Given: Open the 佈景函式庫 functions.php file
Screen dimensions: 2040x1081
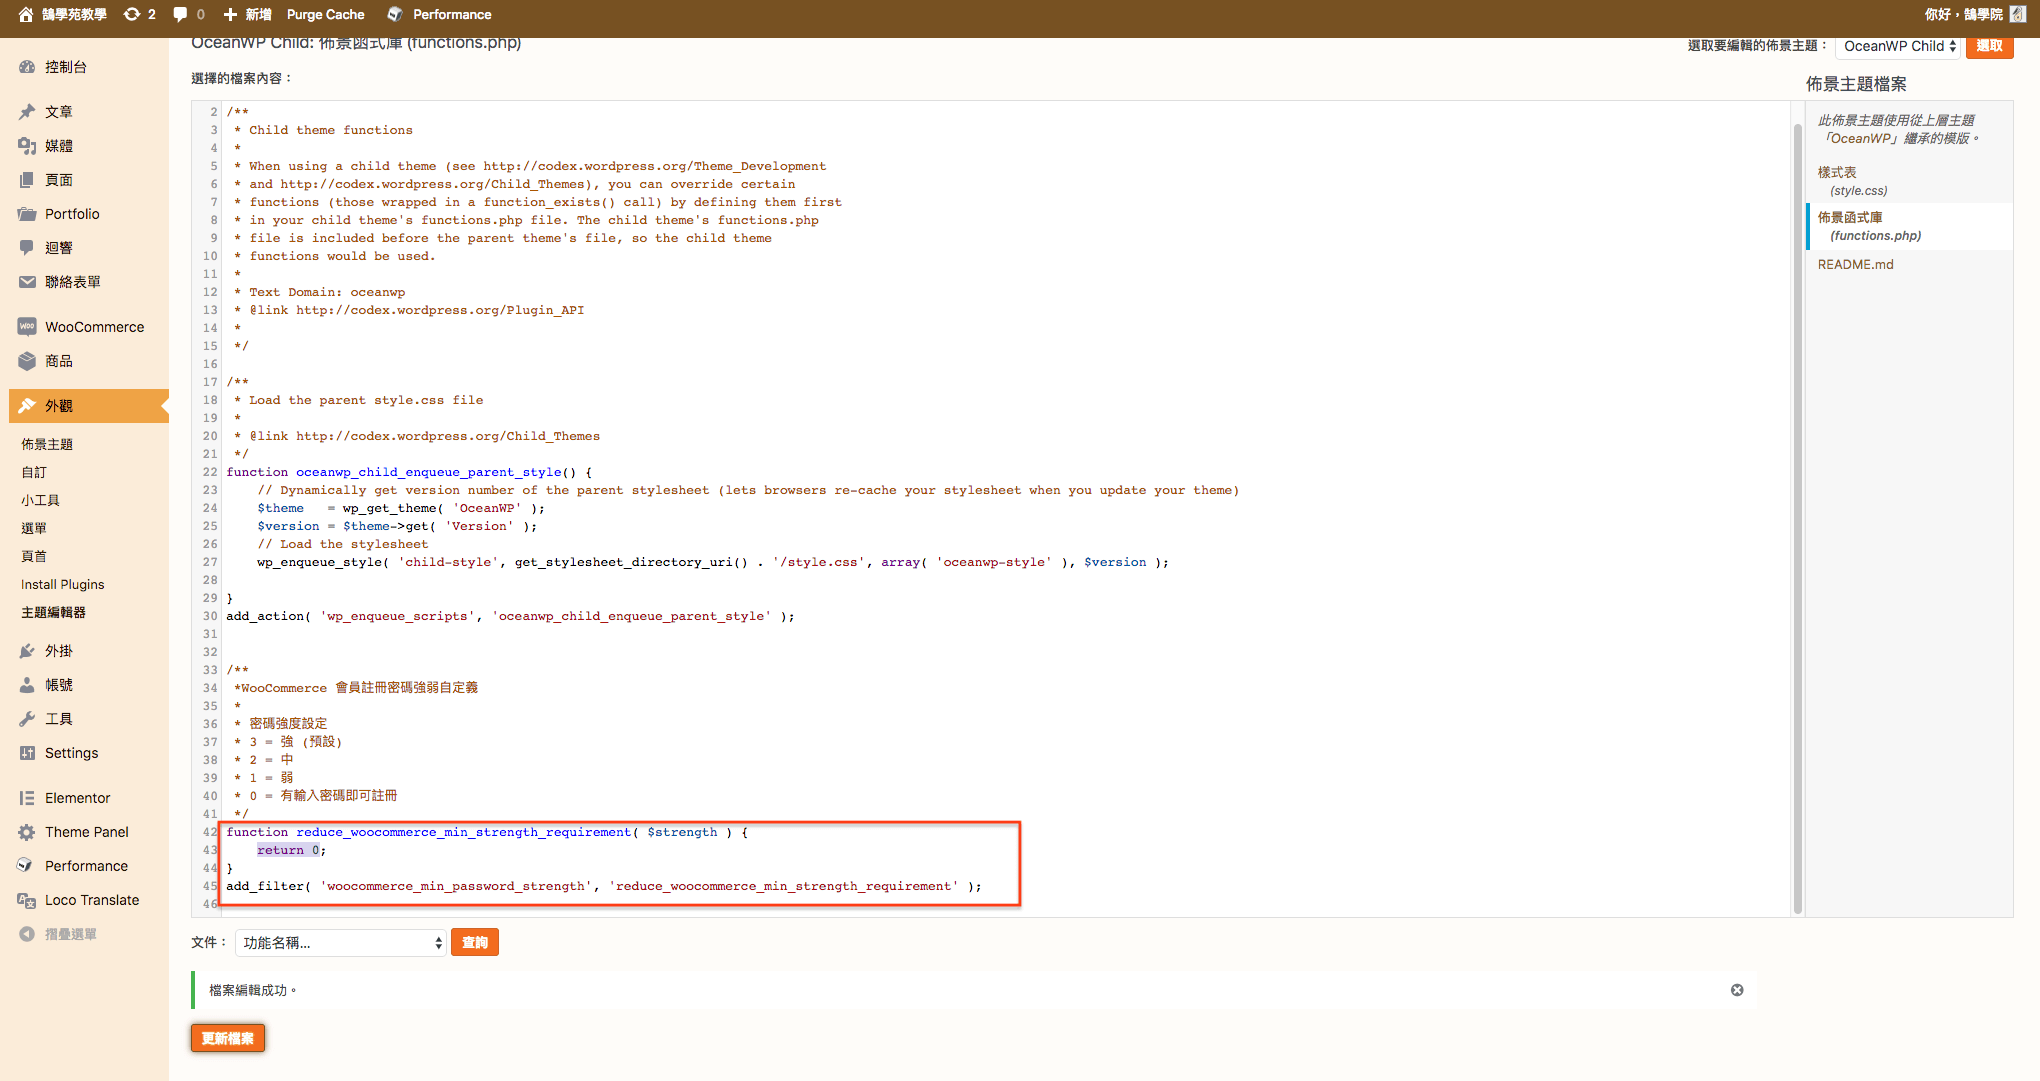Looking at the screenshot, I should point(1869,226).
